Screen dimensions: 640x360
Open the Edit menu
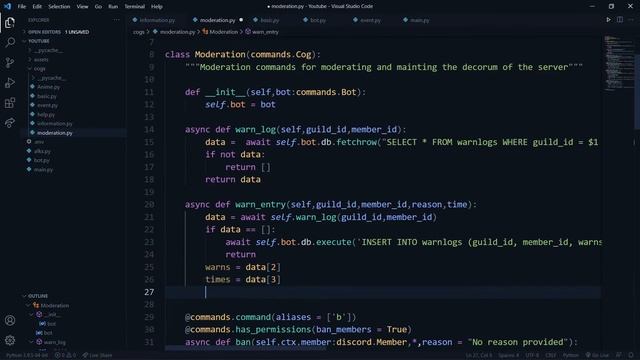(x=37, y=7)
